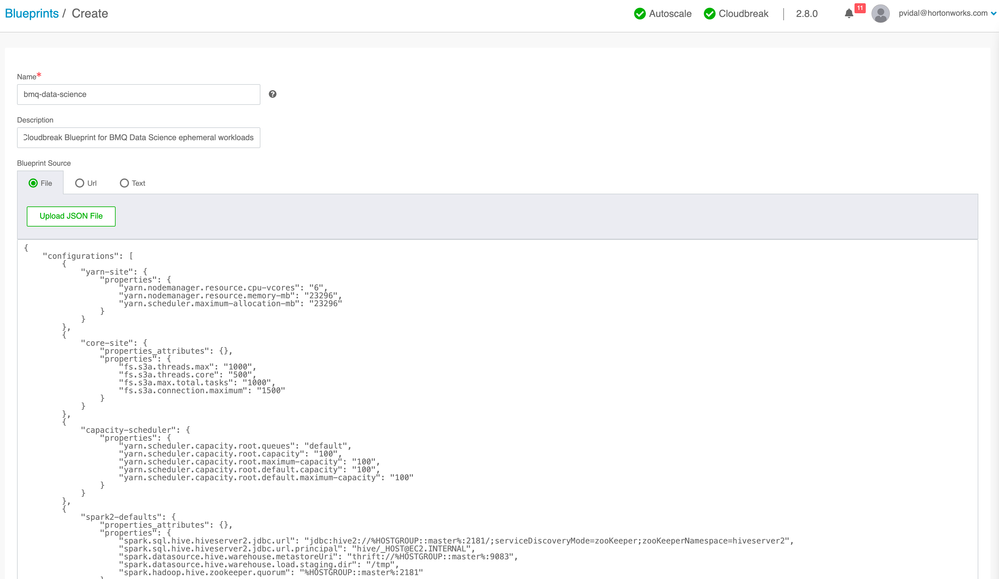Click inside the Description input field

coord(140,137)
